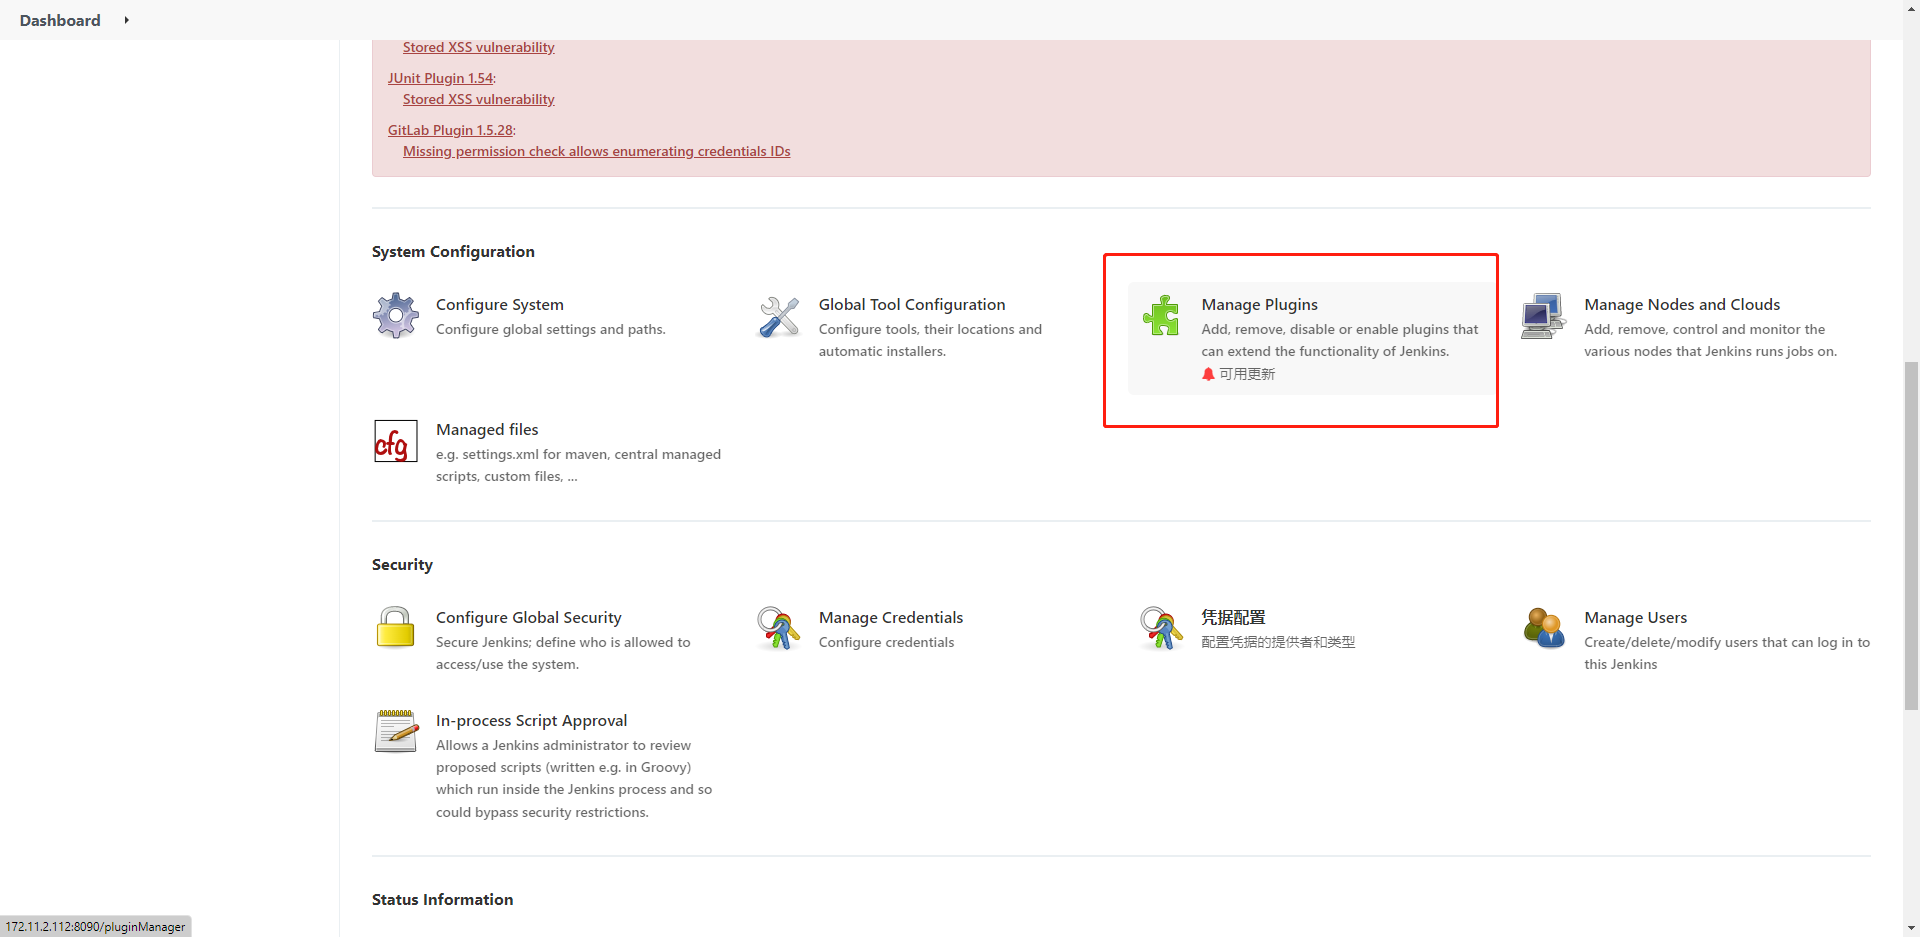Open Stored XSS vulnerability under JUnit Plugin
The image size is (1920, 937).
coord(478,99)
